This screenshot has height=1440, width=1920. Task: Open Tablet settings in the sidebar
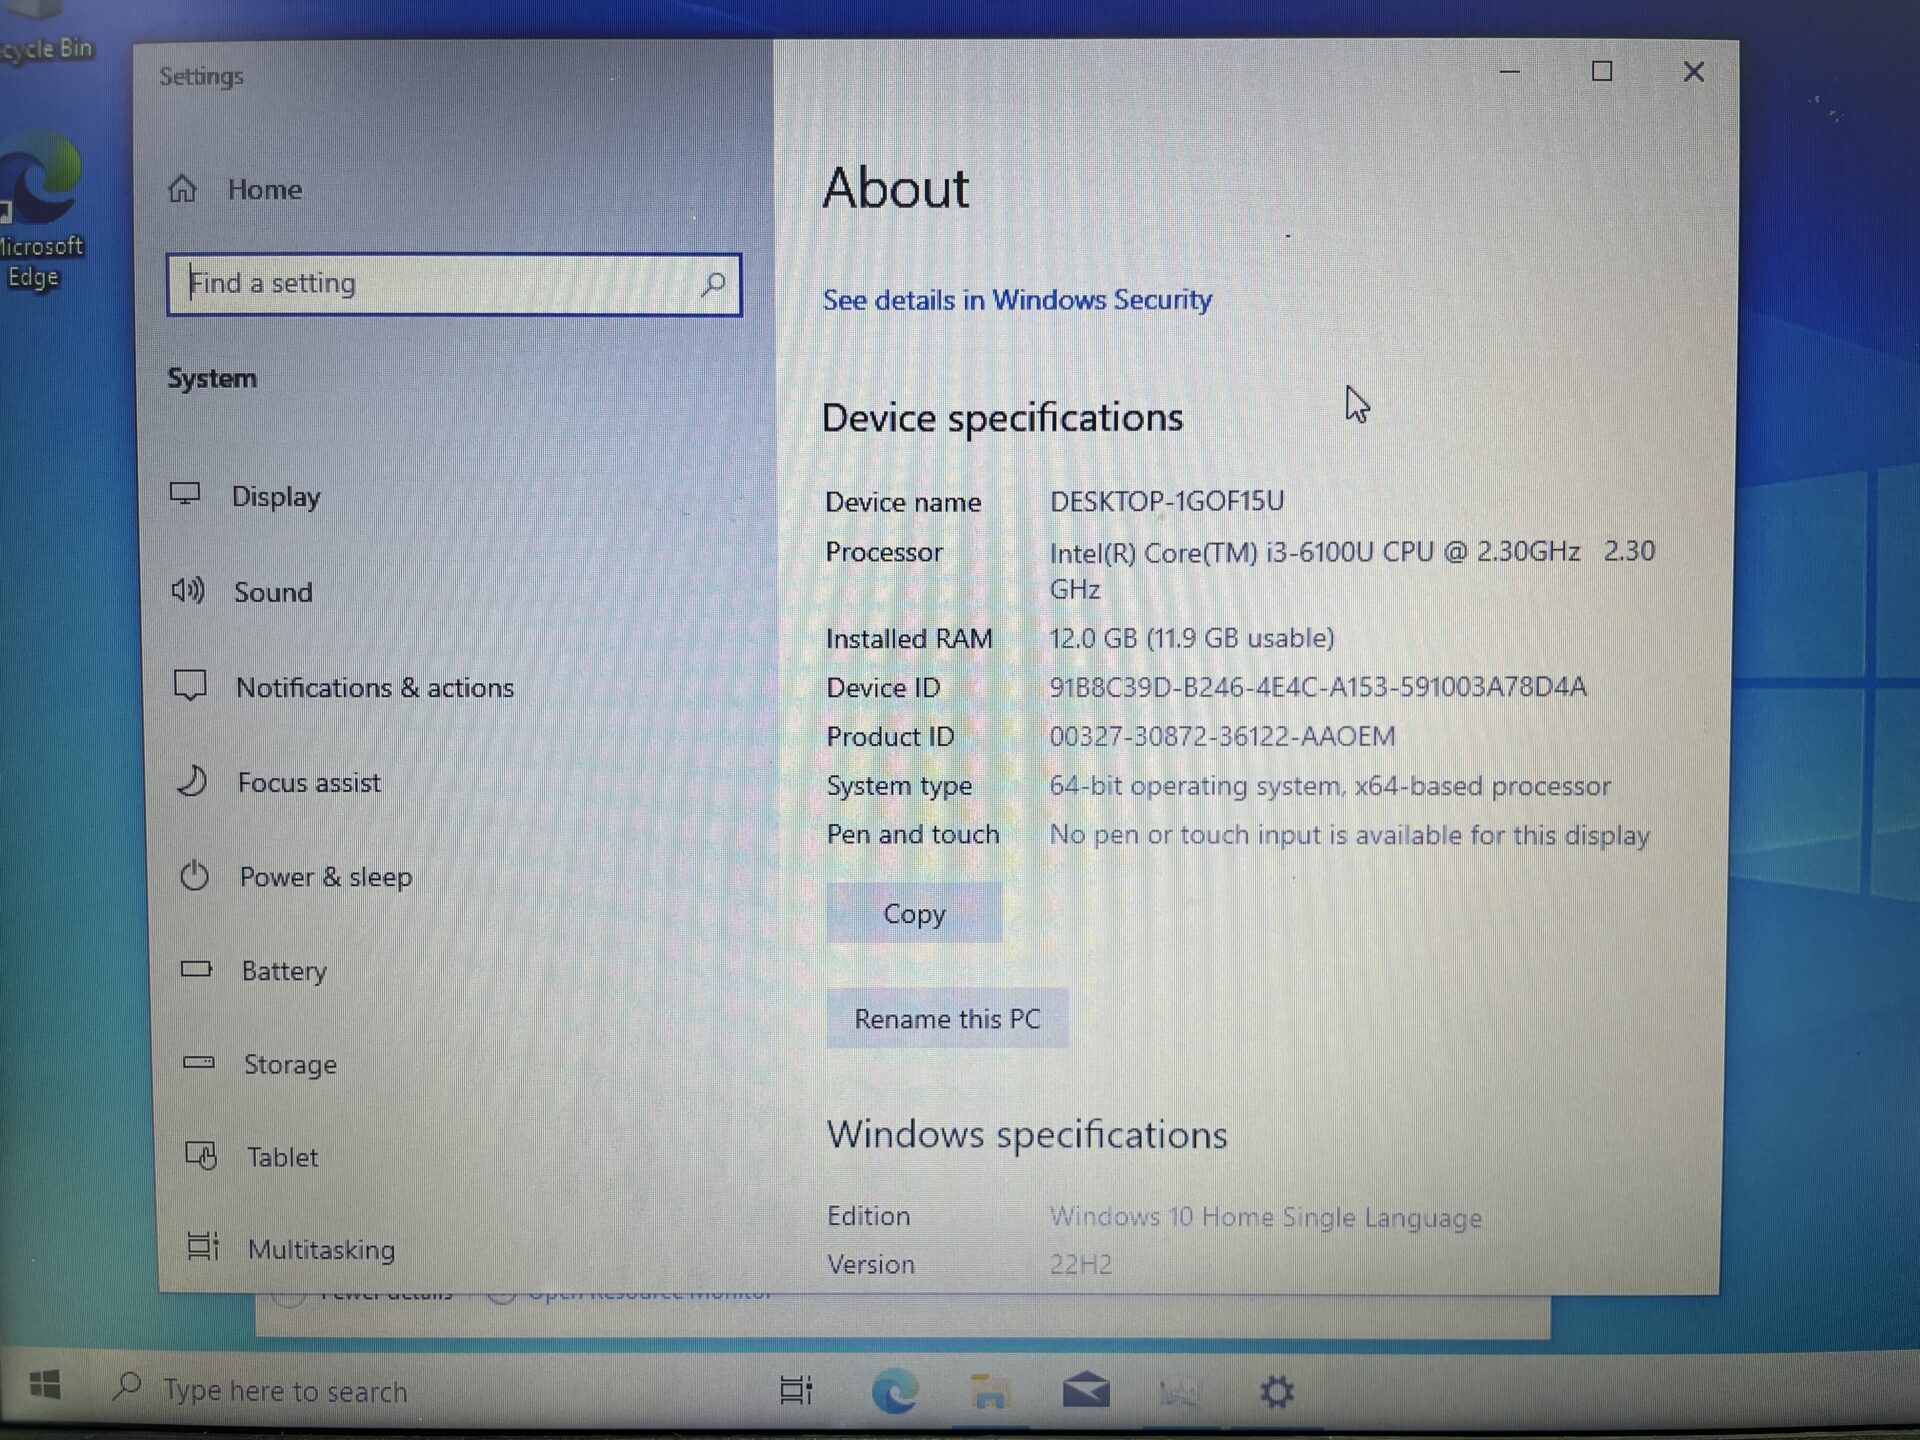coord(283,1157)
